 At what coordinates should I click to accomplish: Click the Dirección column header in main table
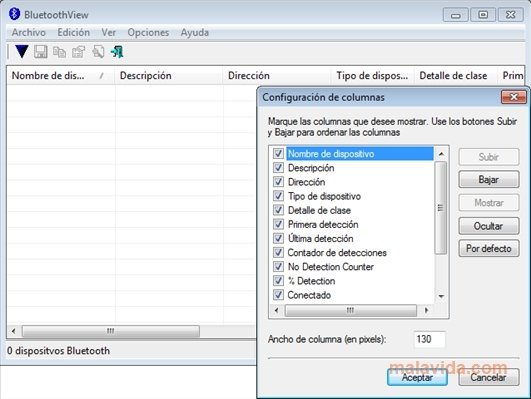point(276,76)
